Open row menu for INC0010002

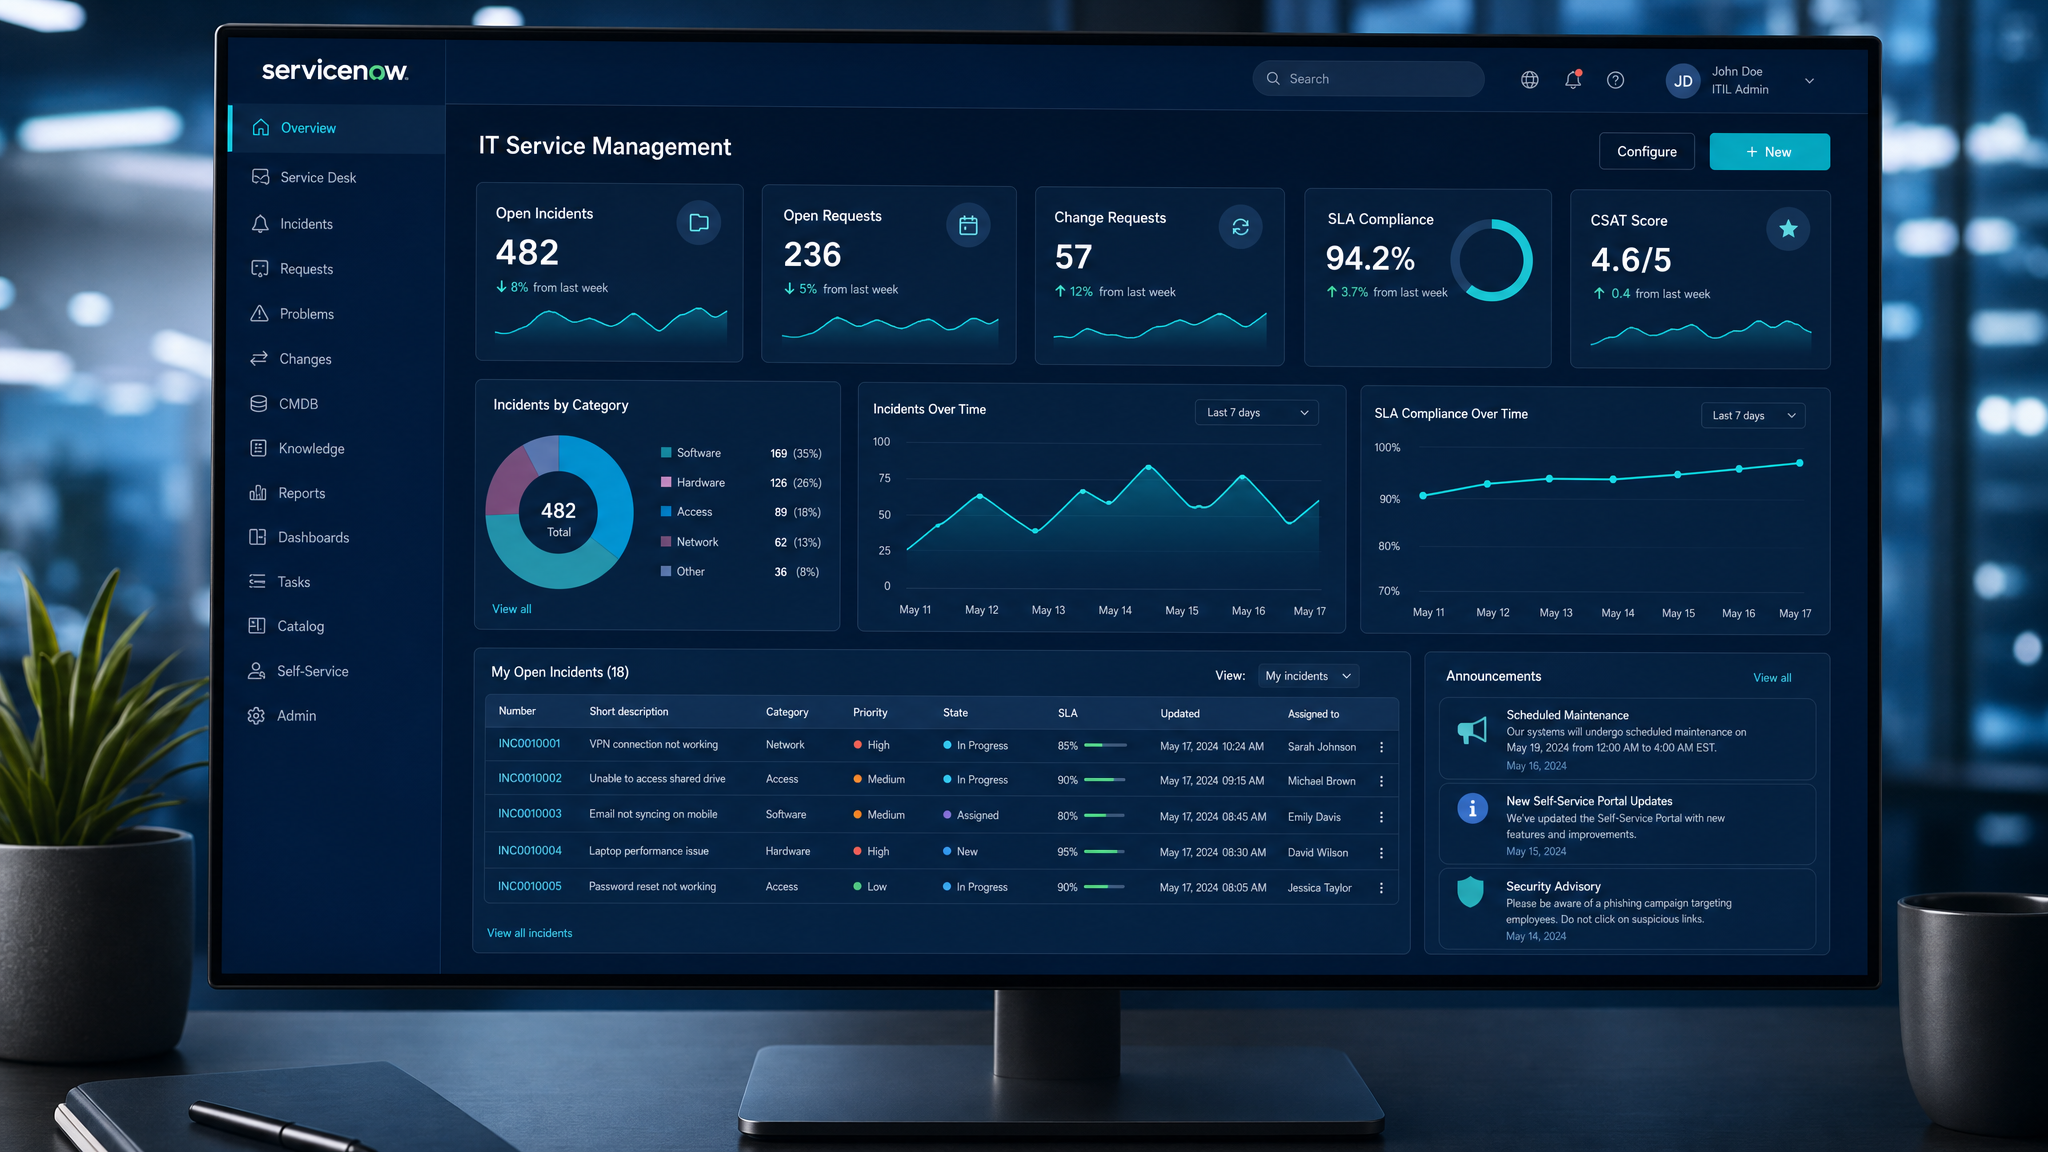pos(1382,782)
